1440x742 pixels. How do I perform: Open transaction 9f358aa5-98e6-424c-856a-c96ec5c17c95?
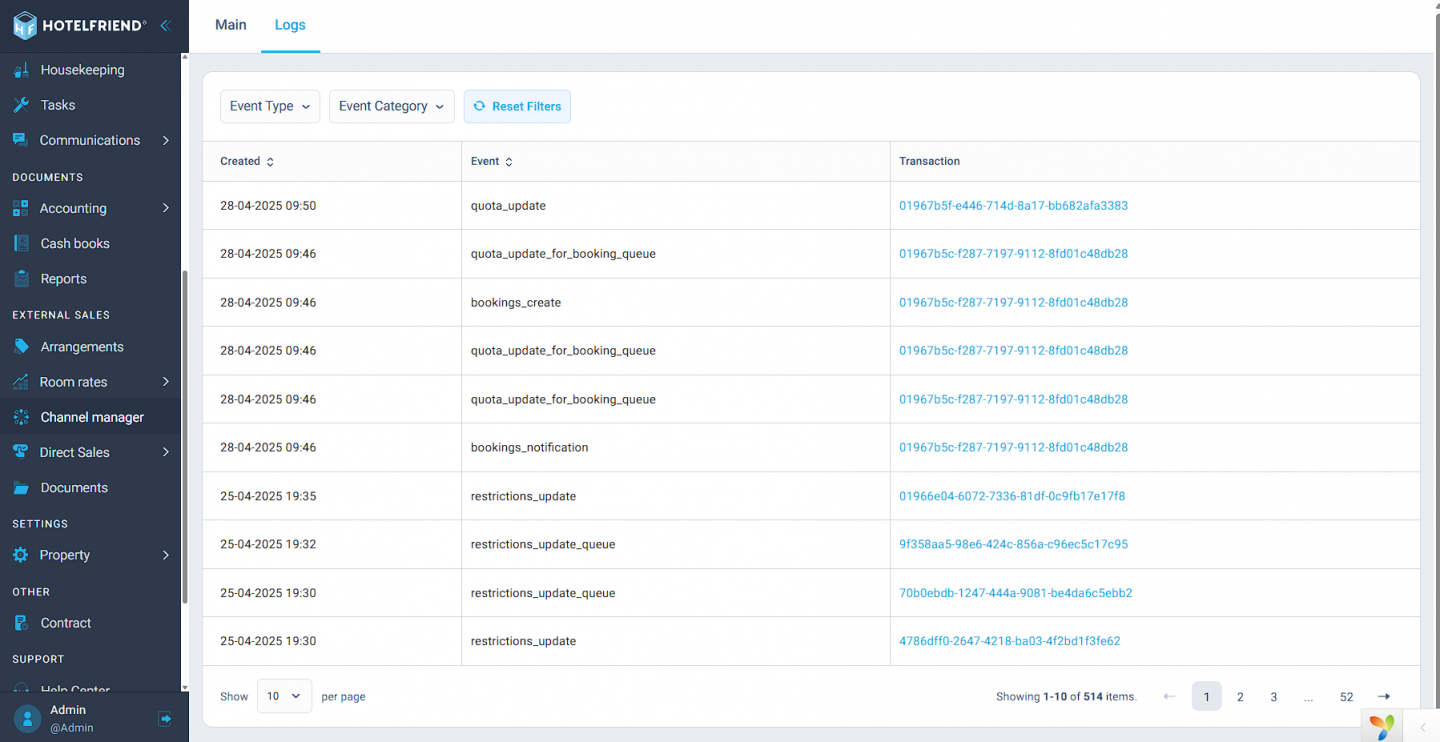point(1013,544)
